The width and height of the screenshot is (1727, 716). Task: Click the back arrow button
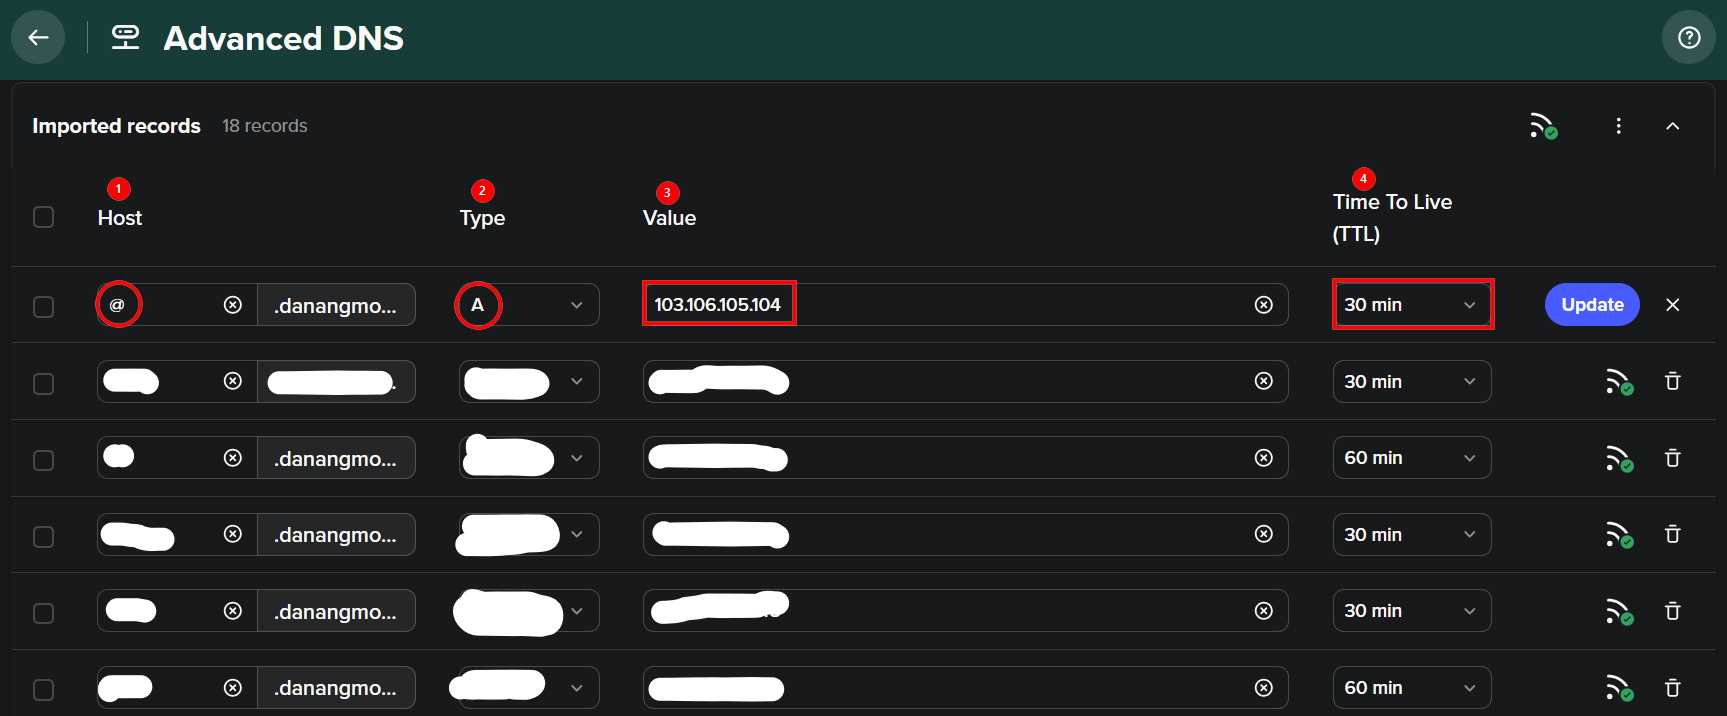(38, 38)
